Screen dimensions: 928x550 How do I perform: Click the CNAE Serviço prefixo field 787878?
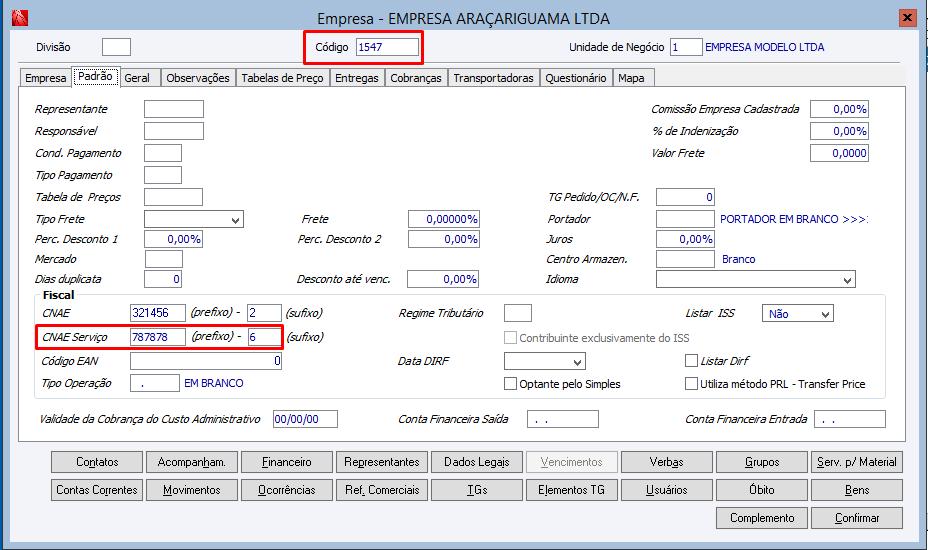tap(157, 337)
